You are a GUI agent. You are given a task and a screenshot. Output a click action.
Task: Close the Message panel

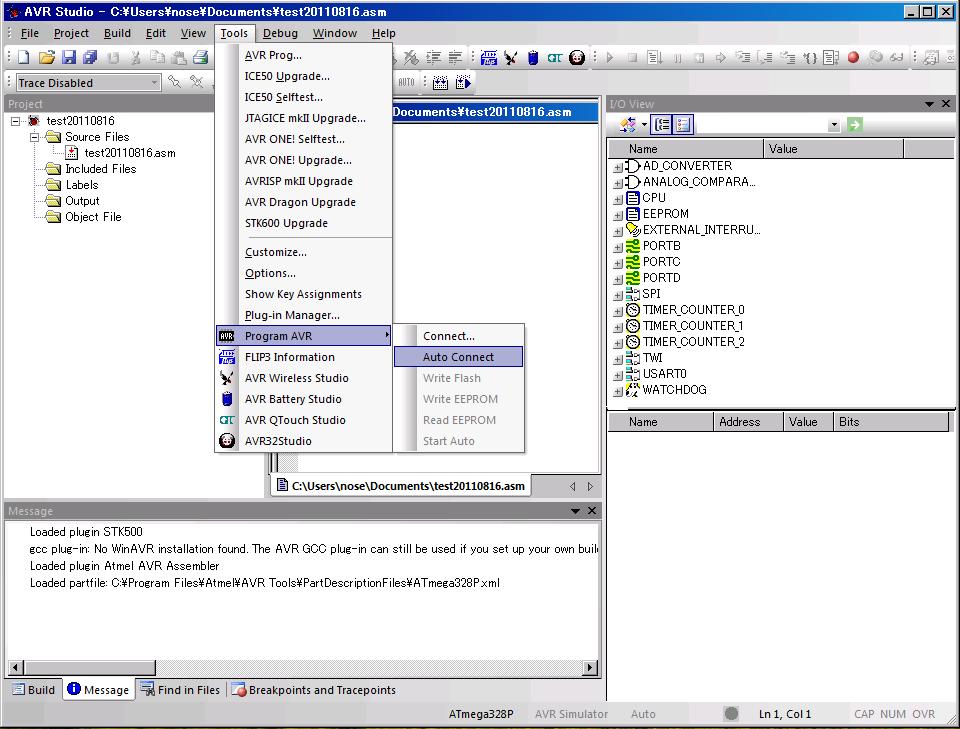click(592, 510)
